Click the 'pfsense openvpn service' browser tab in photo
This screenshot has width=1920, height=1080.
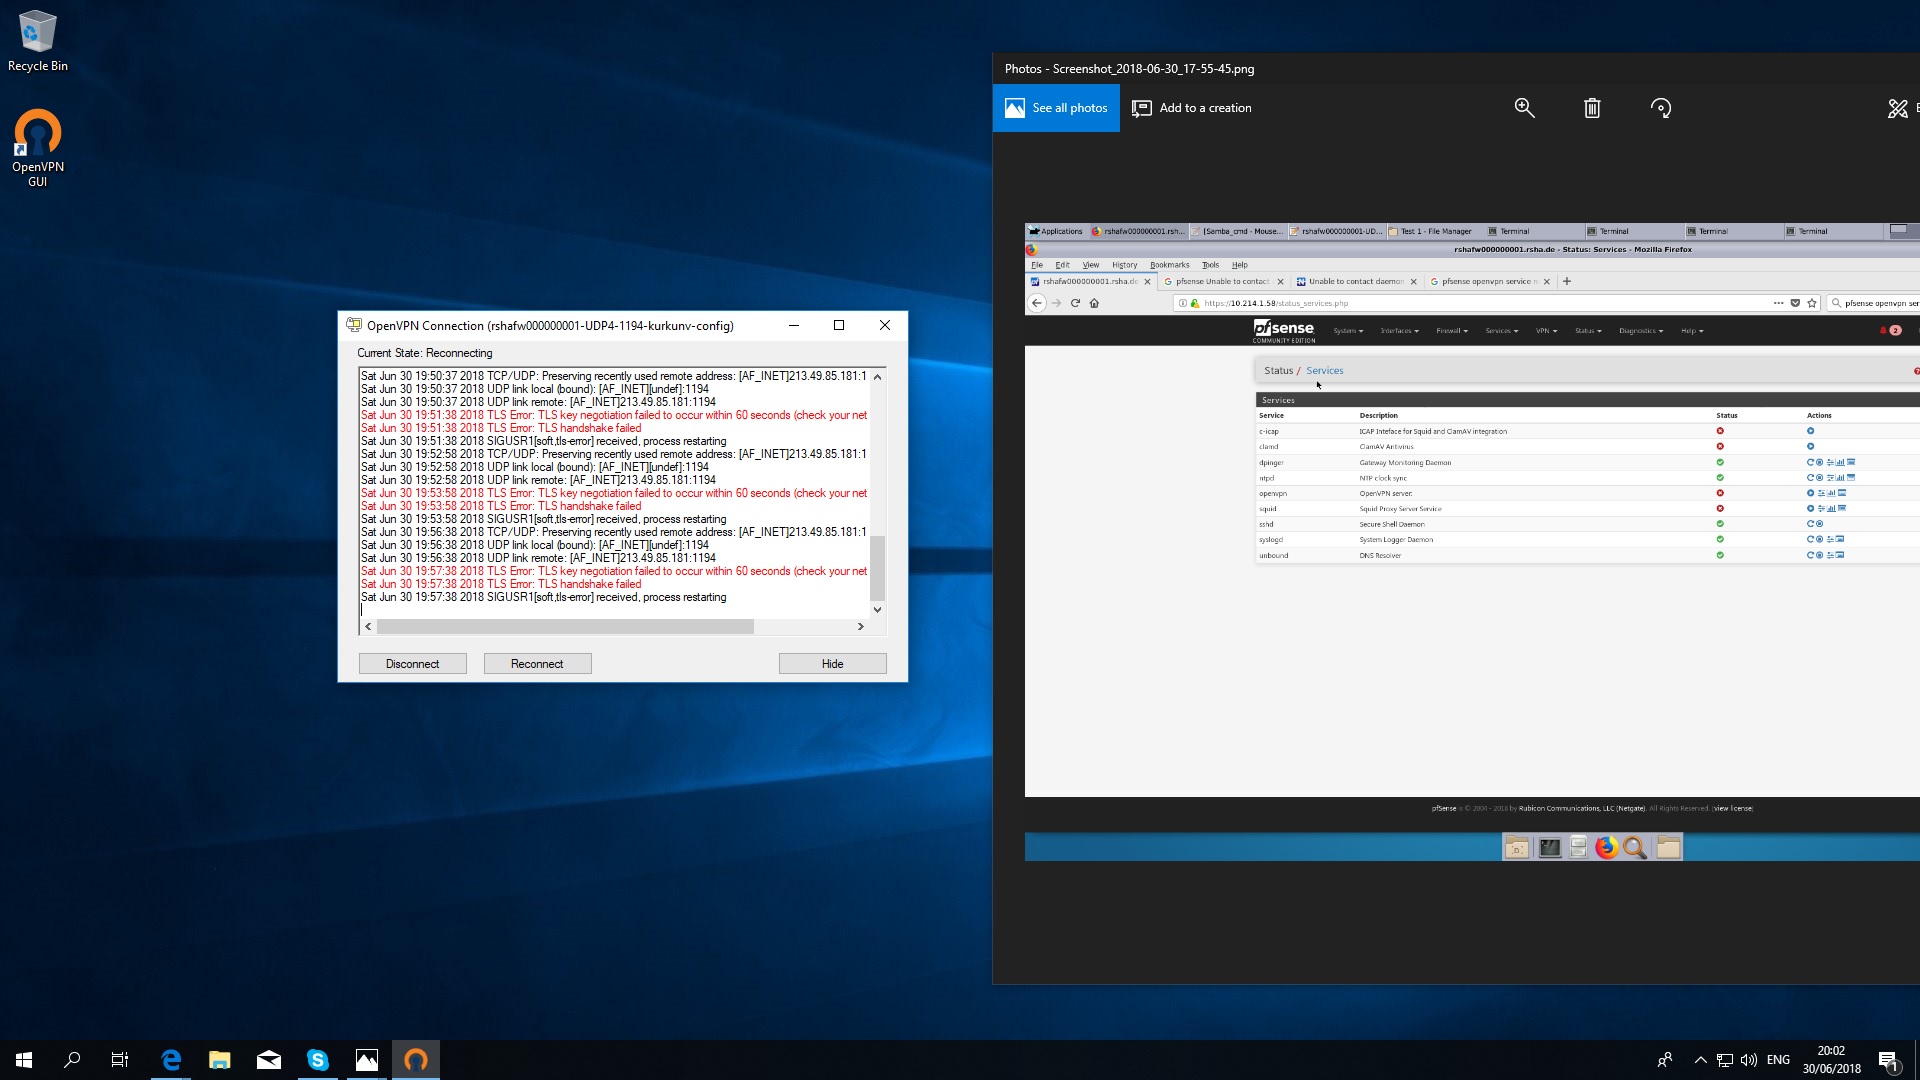1489,281
